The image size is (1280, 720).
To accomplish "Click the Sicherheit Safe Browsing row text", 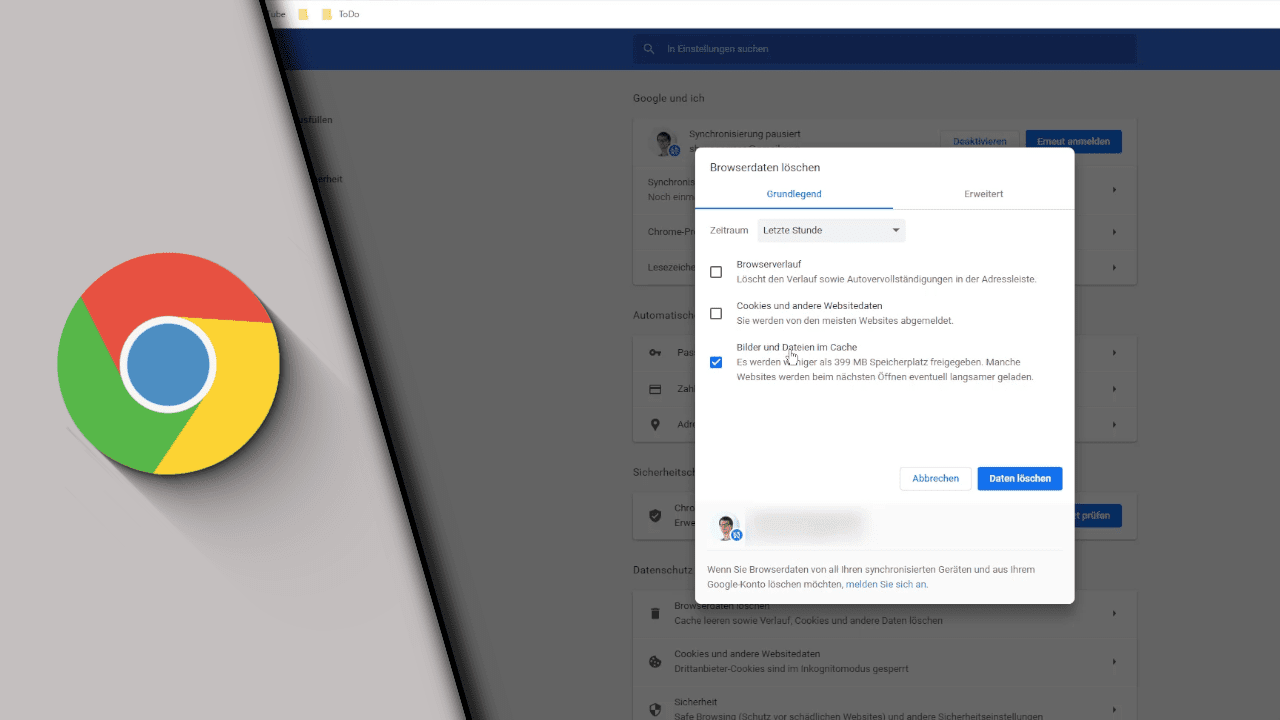I will click(858, 709).
